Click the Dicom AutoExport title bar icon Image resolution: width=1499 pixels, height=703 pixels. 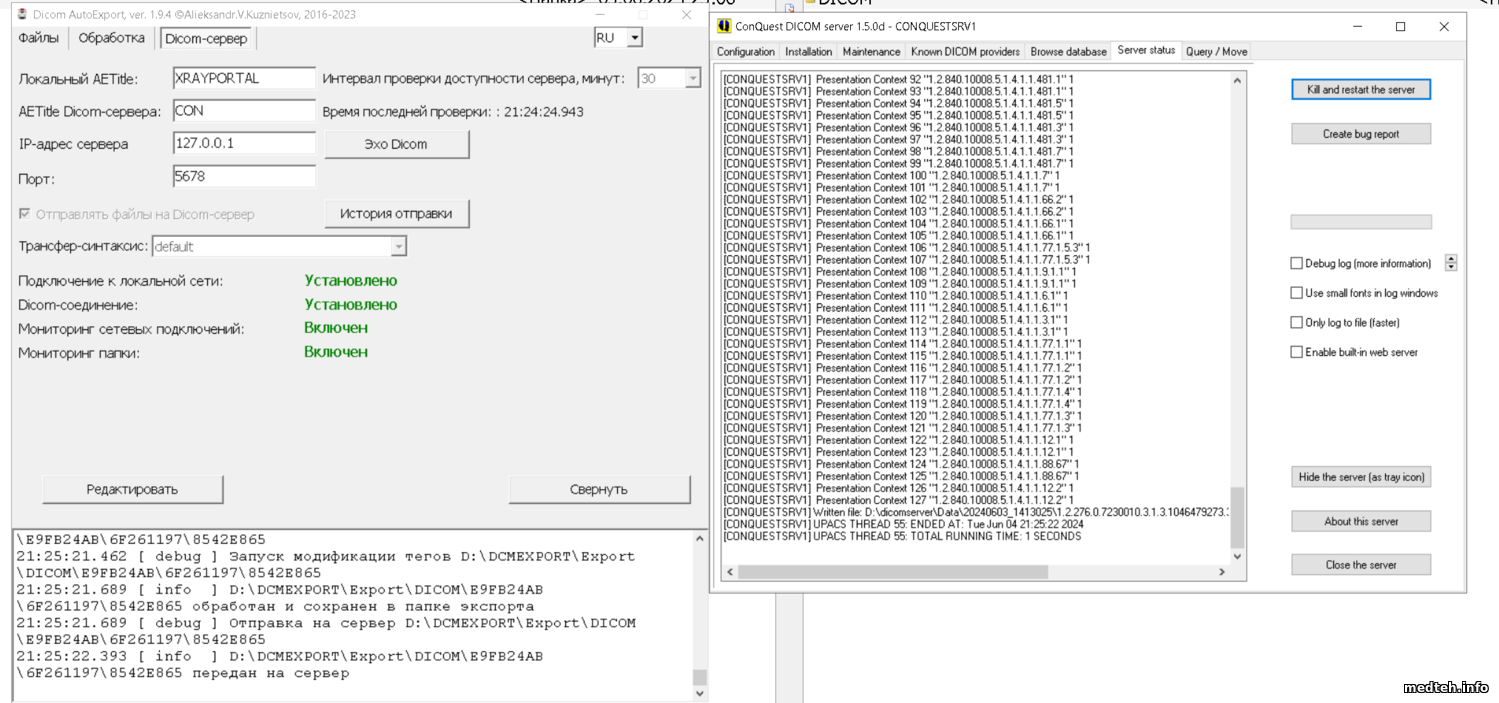tap(22, 15)
